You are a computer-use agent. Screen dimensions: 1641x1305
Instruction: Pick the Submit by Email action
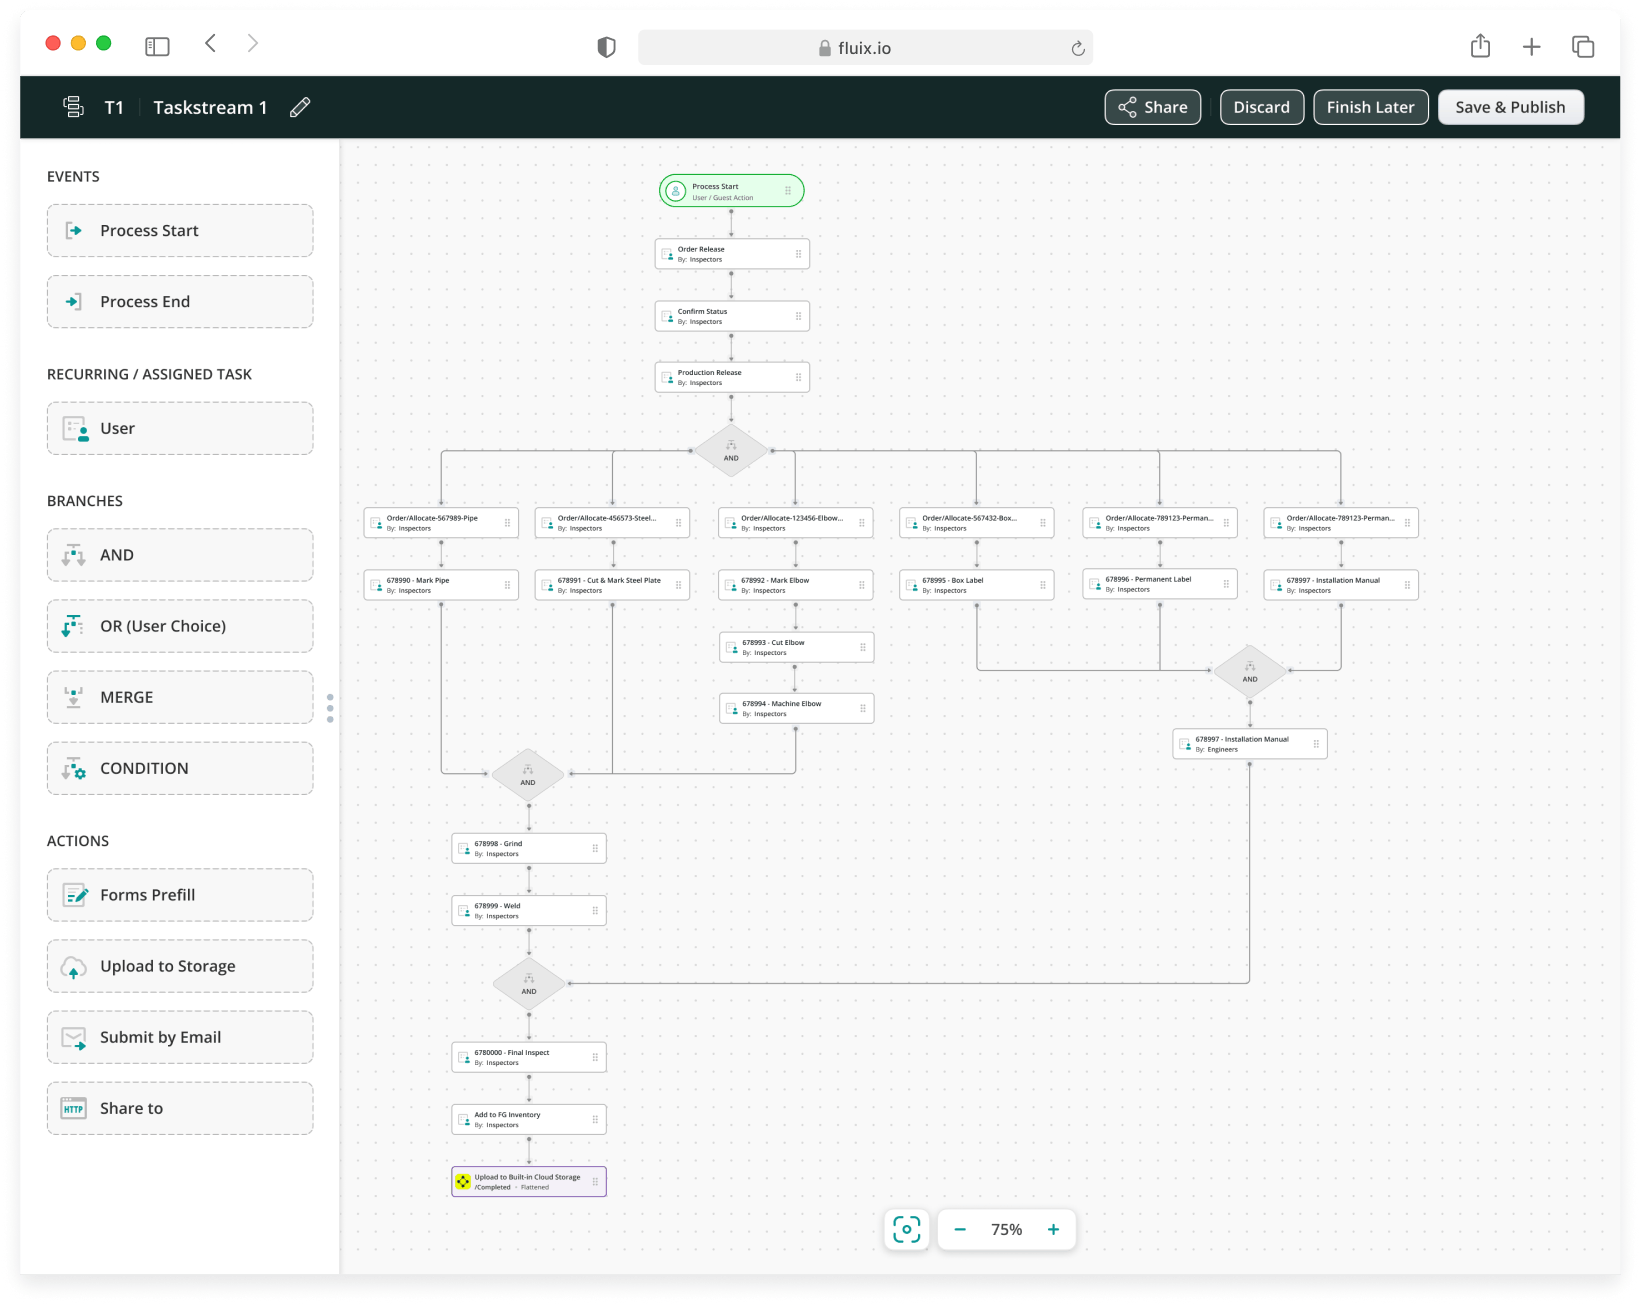pyautogui.click(x=180, y=1037)
